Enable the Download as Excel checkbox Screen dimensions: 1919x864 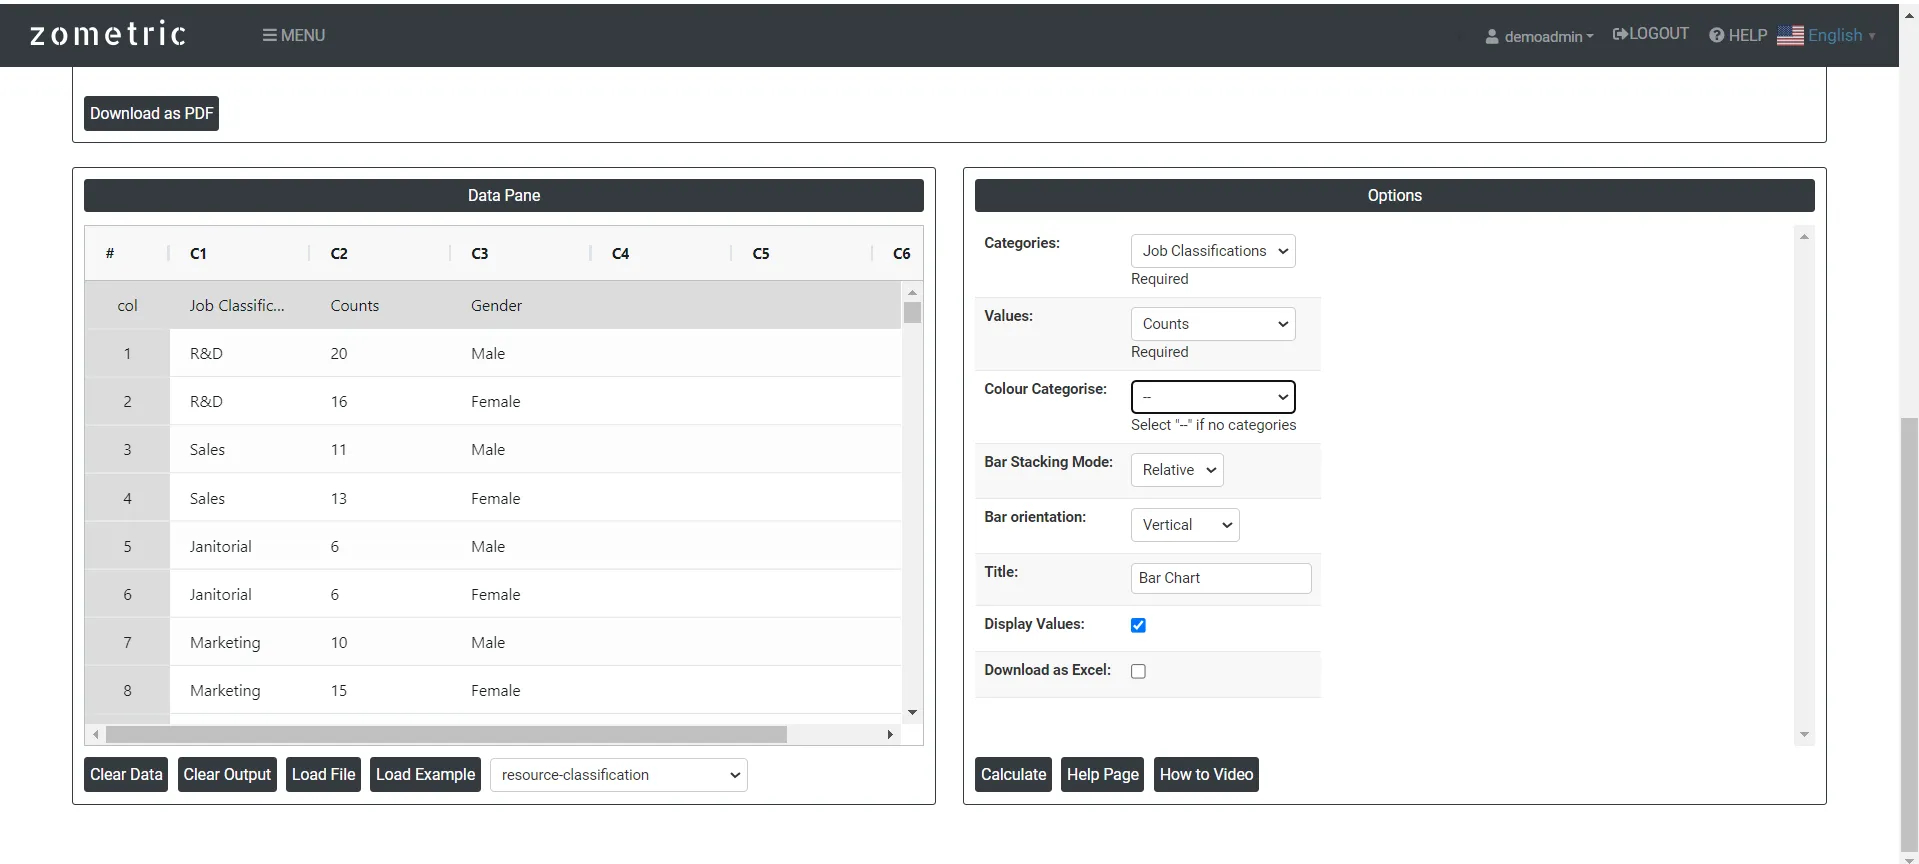(x=1138, y=671)
